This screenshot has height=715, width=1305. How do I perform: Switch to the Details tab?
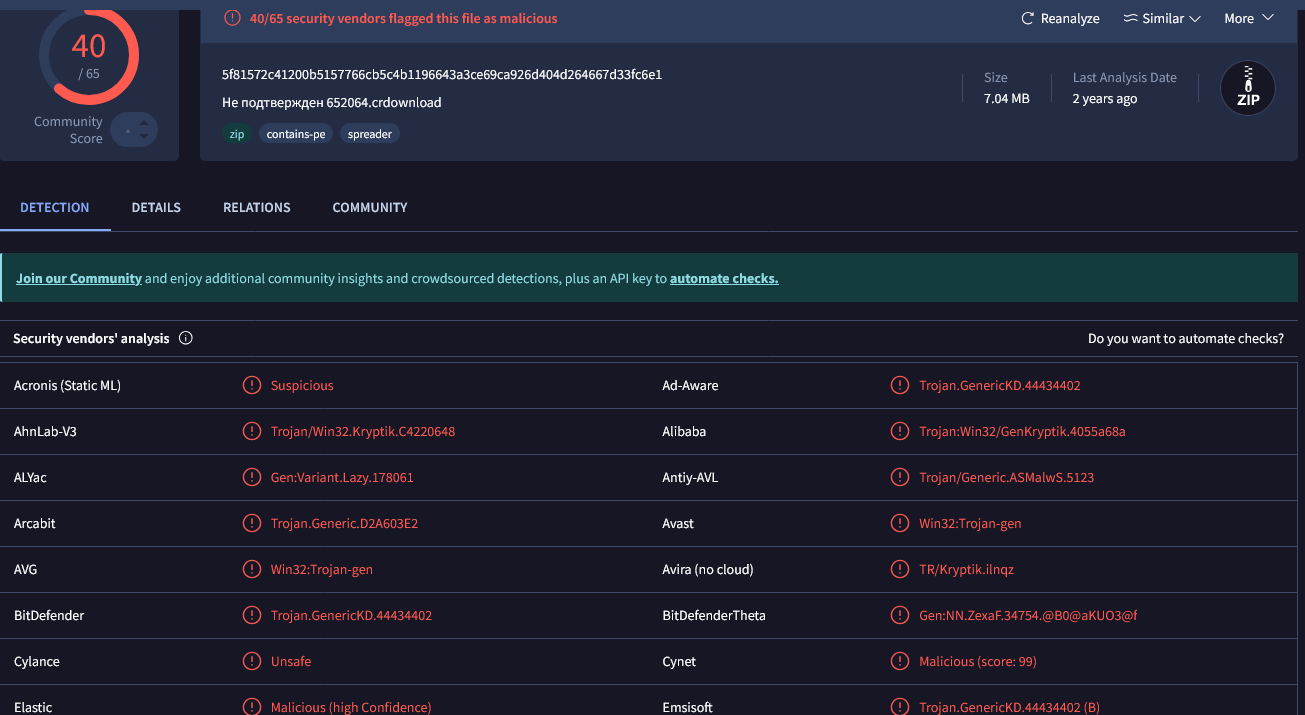156,207
